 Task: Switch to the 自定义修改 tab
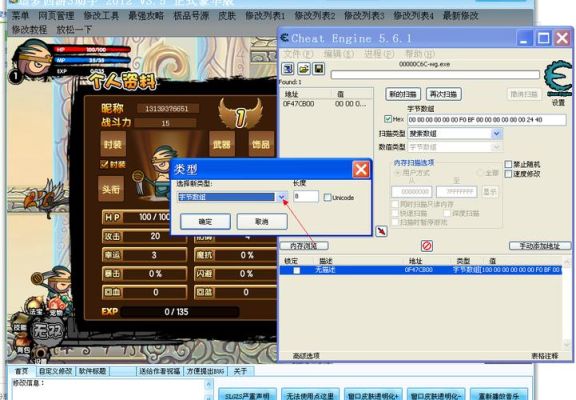click(55, 371)
